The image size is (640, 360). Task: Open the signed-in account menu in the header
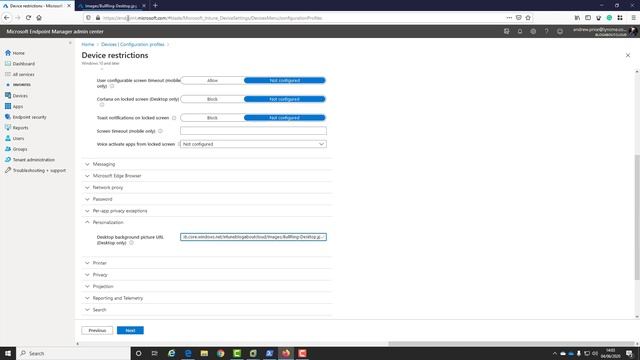pyautogui.click(x=604, y=31)
